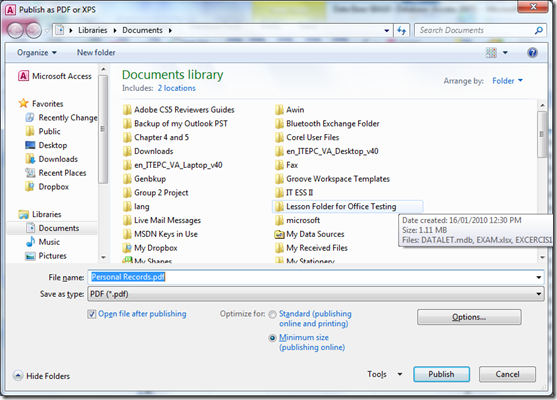Select the Microsoft Access icon in navigation pane
The width and height of the screenshot is (557, 400).
coord(23,76)
